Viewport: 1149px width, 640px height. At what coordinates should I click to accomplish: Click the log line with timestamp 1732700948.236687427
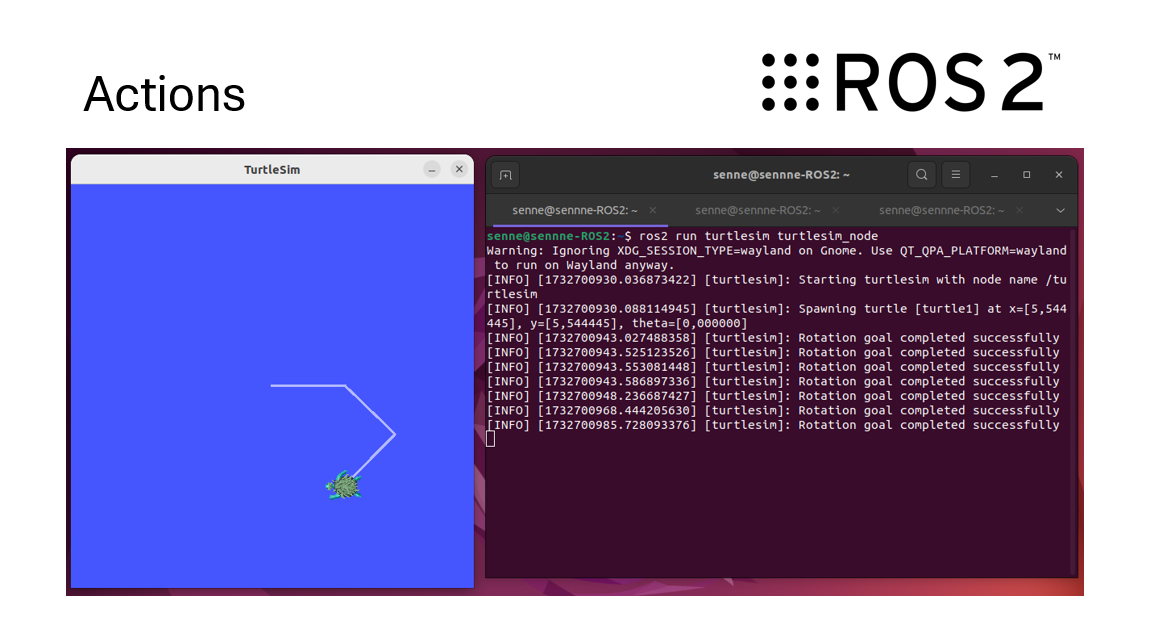(773, 396)
